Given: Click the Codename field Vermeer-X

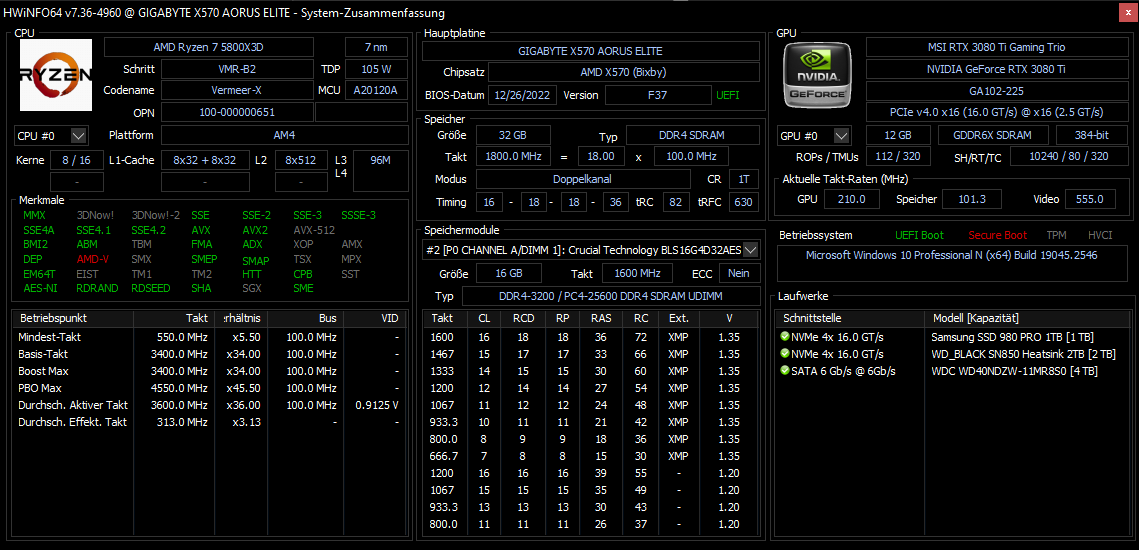Looking at the screenshot, I should coord(237,91).
